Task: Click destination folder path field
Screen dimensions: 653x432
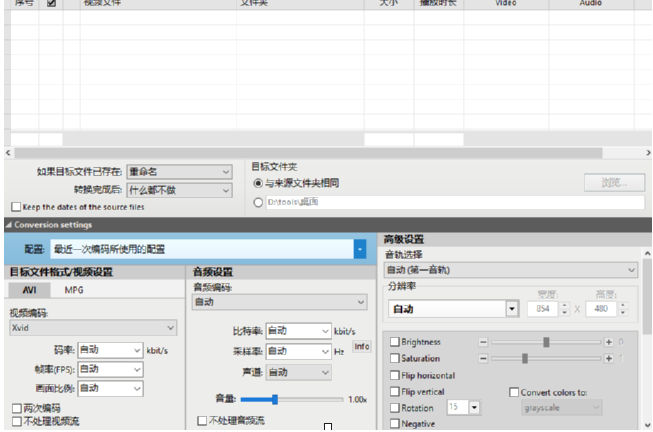Action: tap(455, 202)
